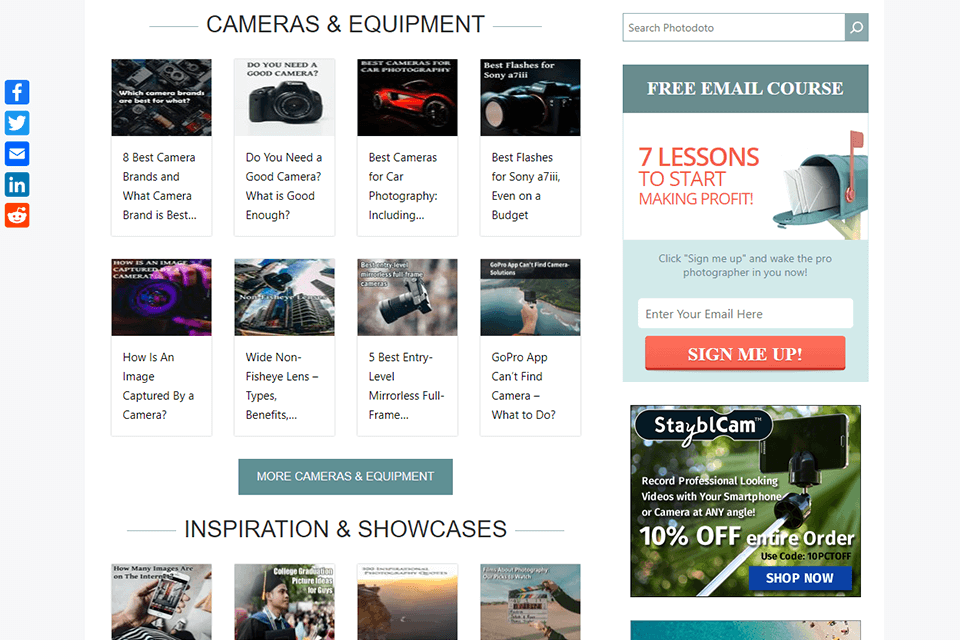Click the Search Photodoto input box

click(x=732, y=27)
